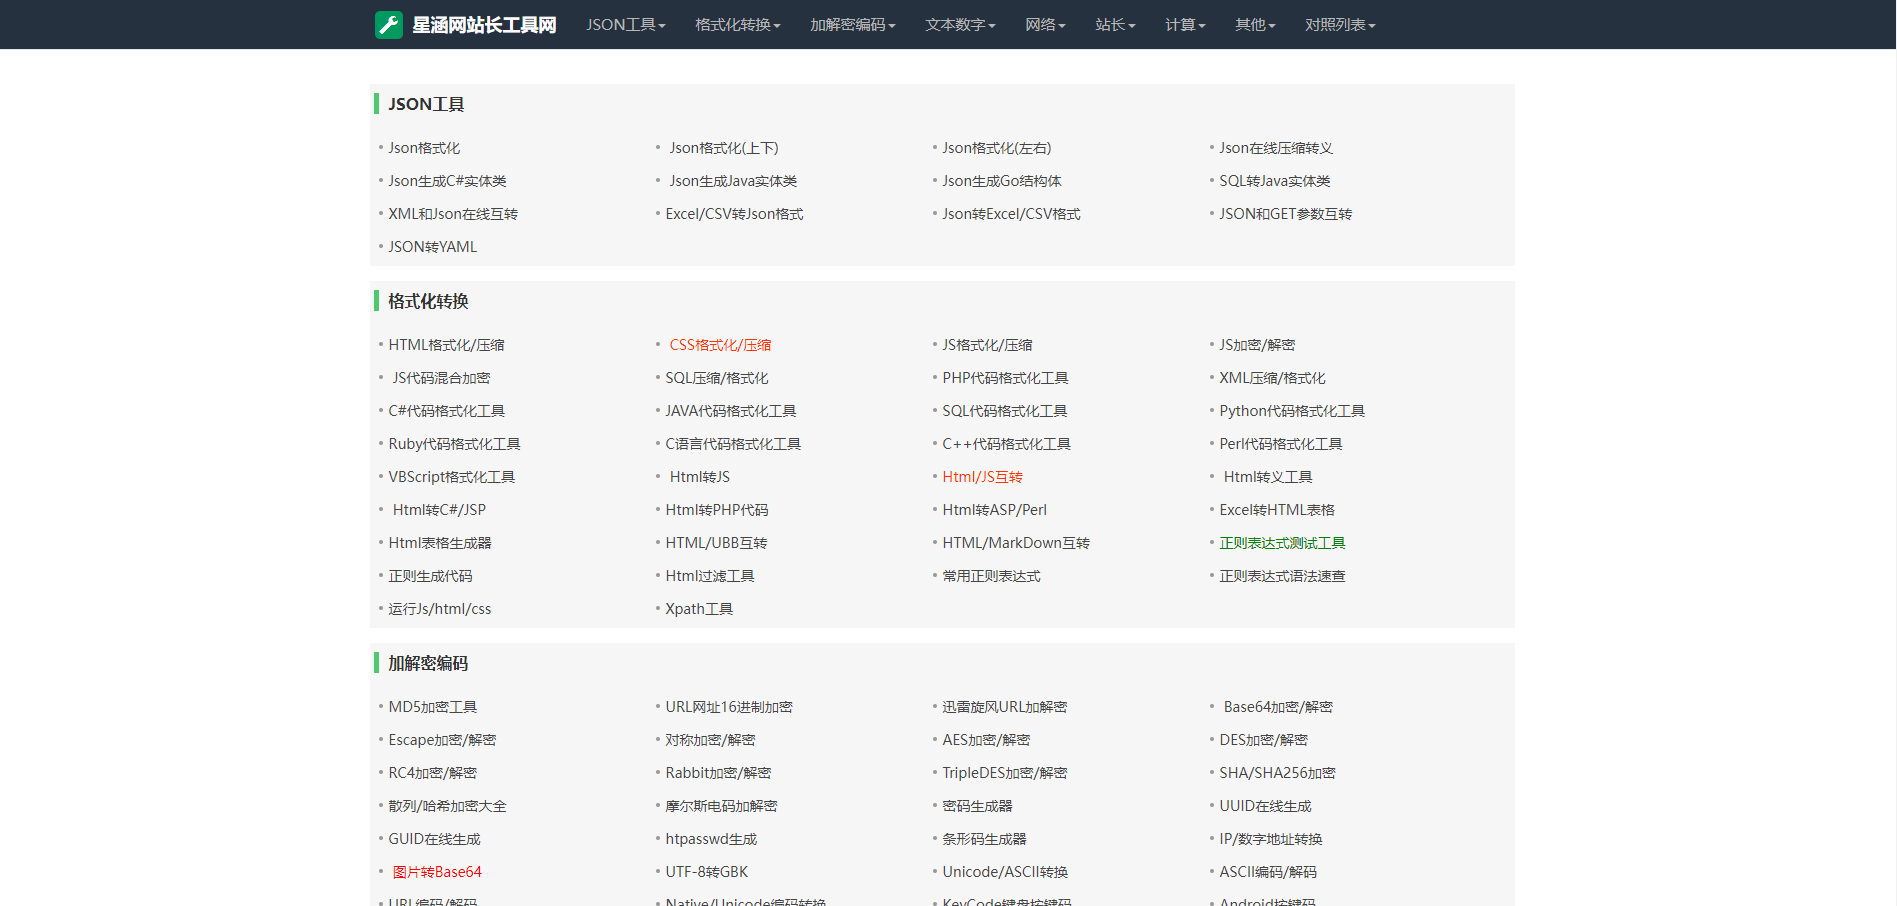The image size is (1897, 906).
Task: Open Json在线压缩转义 link
Action: (1276, 148)
